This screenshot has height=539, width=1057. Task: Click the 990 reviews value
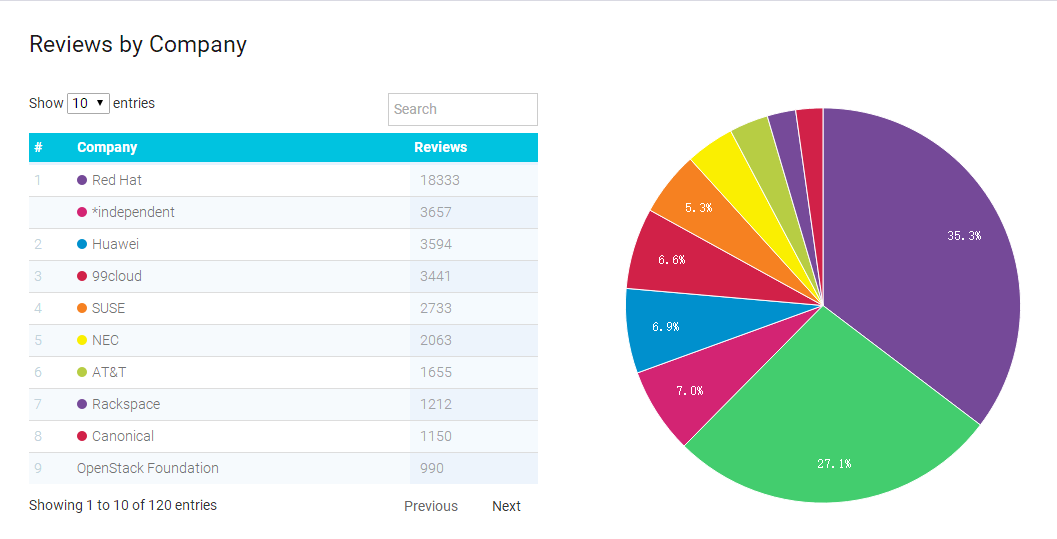tap(431, 468)
